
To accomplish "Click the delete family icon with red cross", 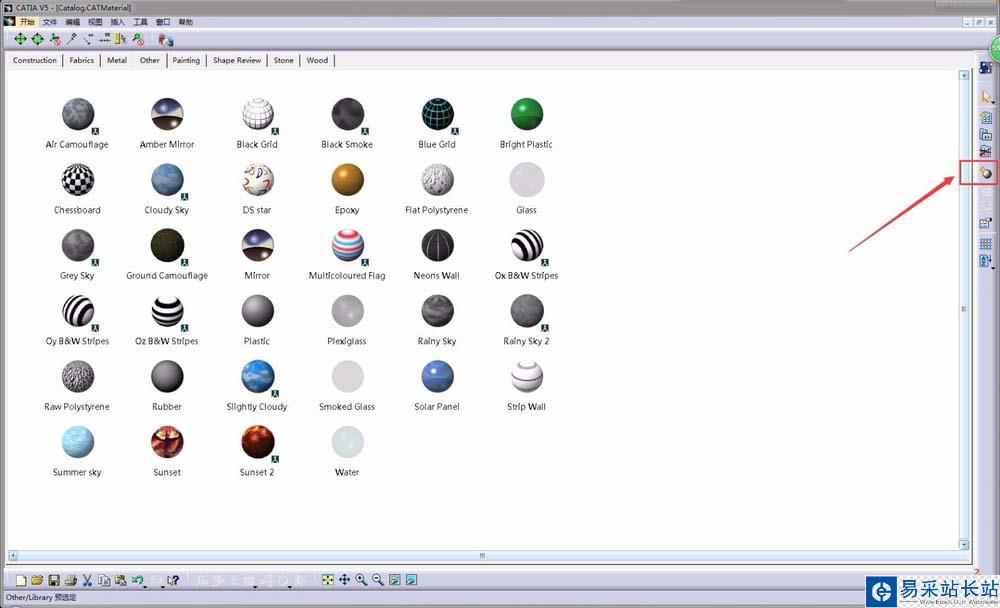I will click(x=986, y=152).
